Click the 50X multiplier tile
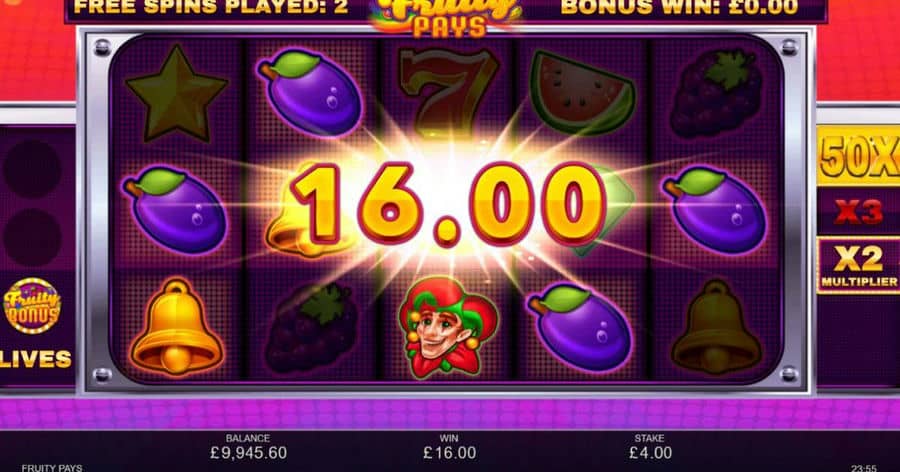The image size is (900, 472). pyautogui.click(x=859, y=156)
